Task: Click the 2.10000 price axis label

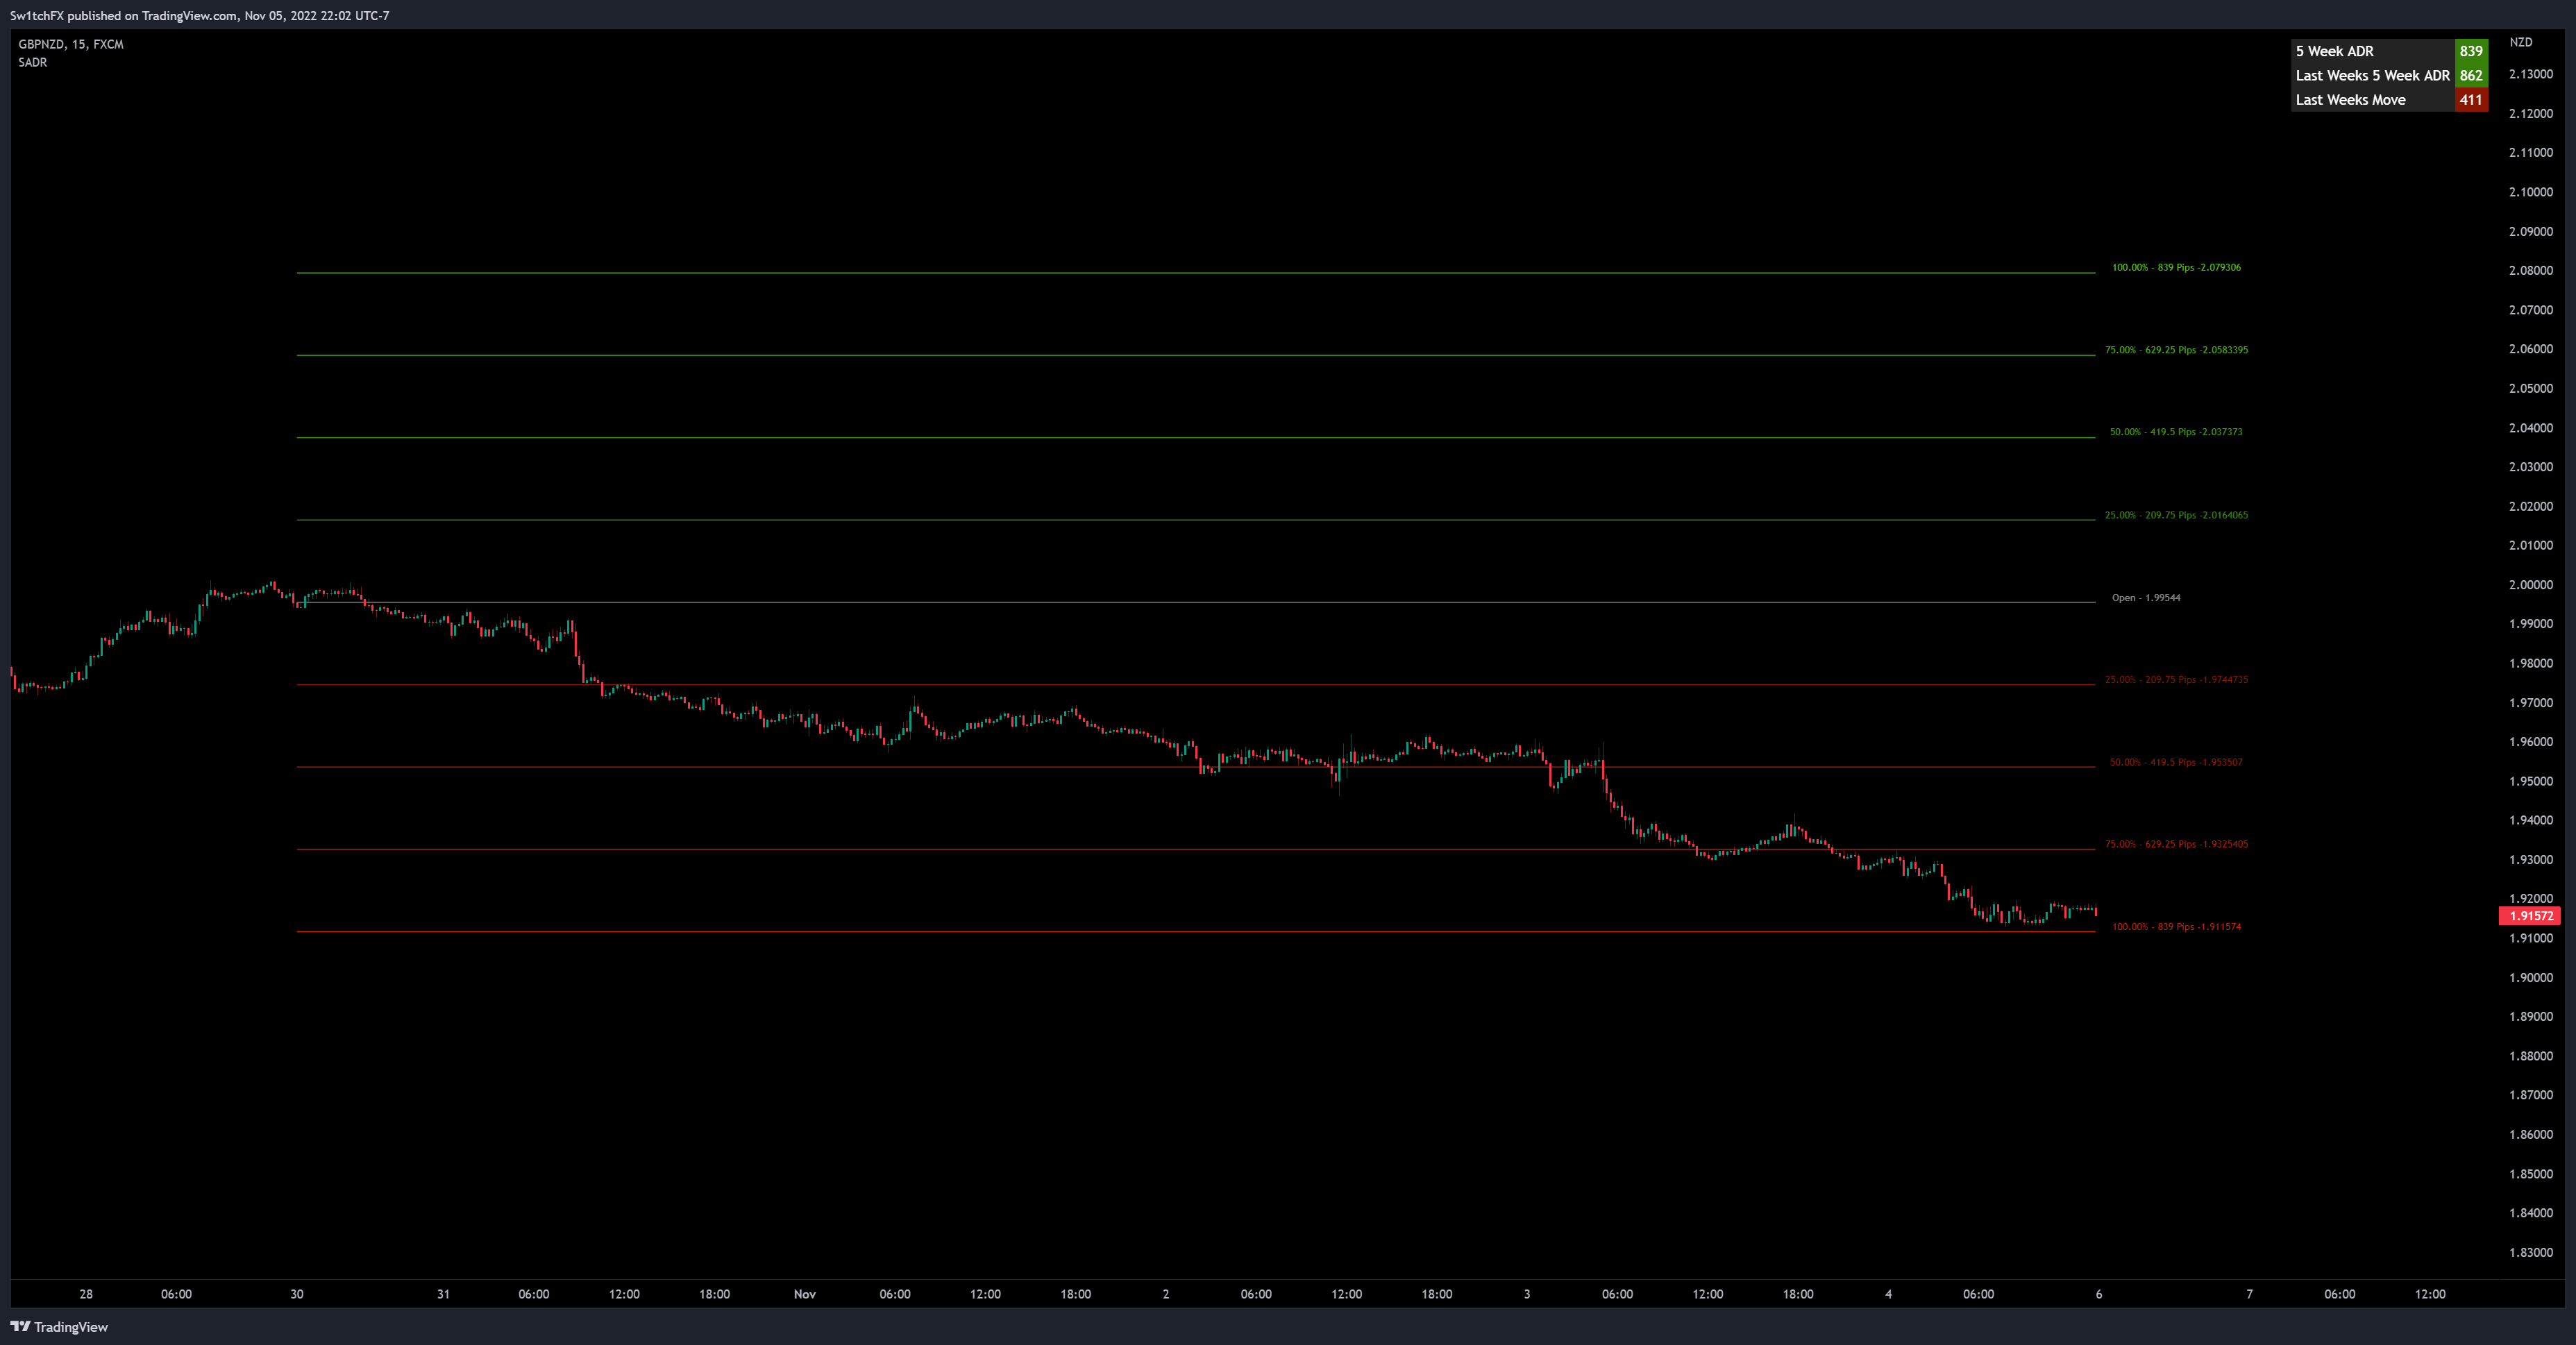Action: [x=2531, y=192]
